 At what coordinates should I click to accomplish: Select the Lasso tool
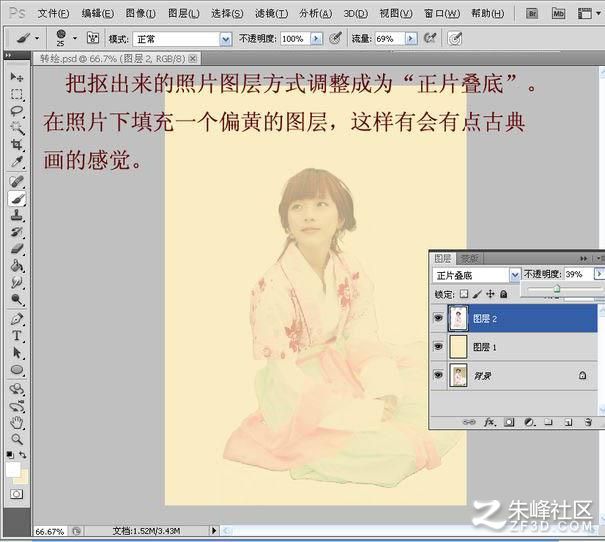click(x=17, y=111)
